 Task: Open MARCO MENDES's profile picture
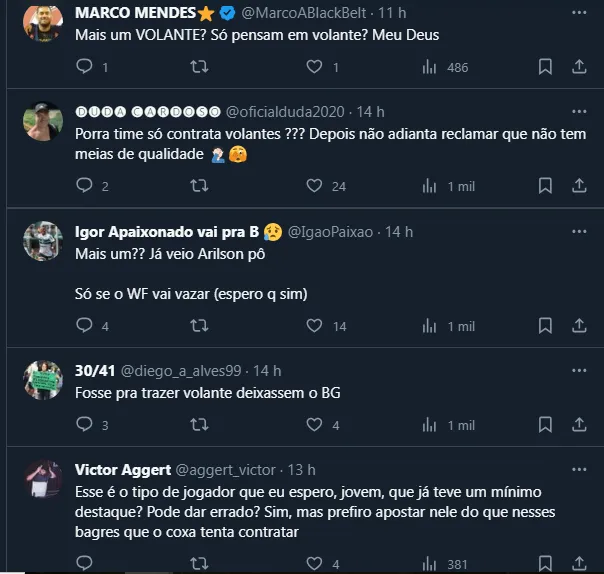tap(43, 23)
